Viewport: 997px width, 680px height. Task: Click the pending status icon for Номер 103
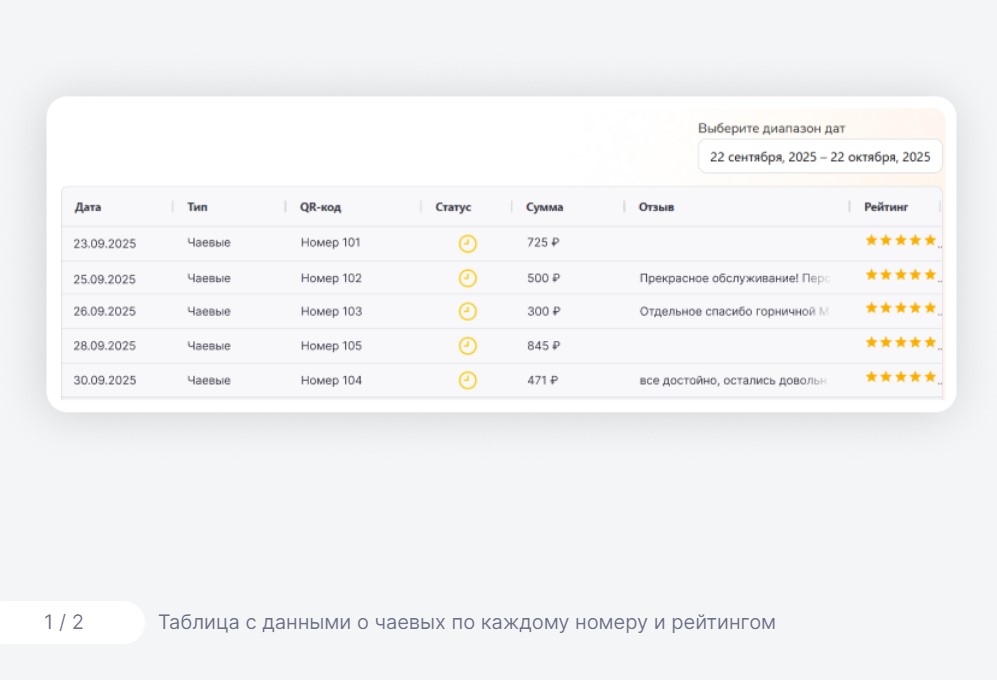[x=467, y=312]
